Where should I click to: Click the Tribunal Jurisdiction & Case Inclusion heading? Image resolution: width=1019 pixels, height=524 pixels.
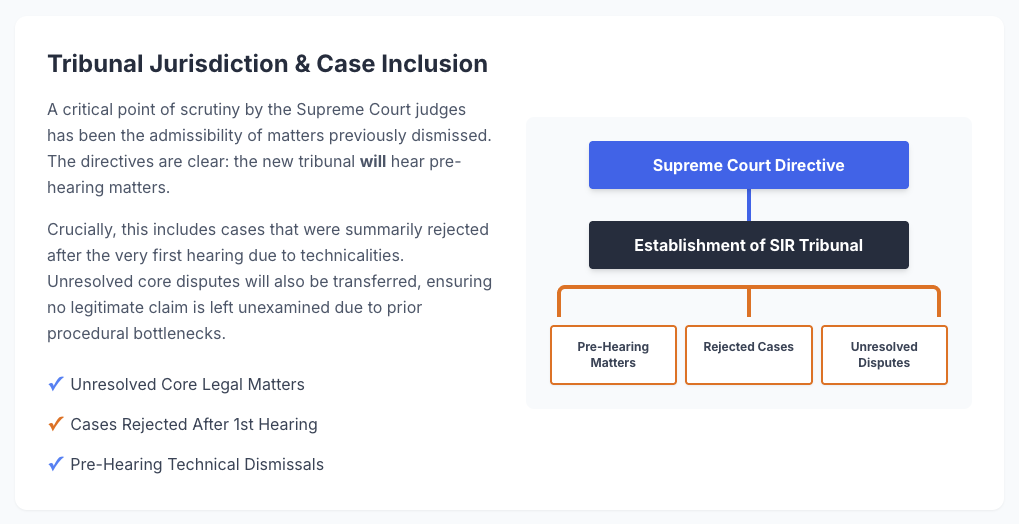point(268,64)
